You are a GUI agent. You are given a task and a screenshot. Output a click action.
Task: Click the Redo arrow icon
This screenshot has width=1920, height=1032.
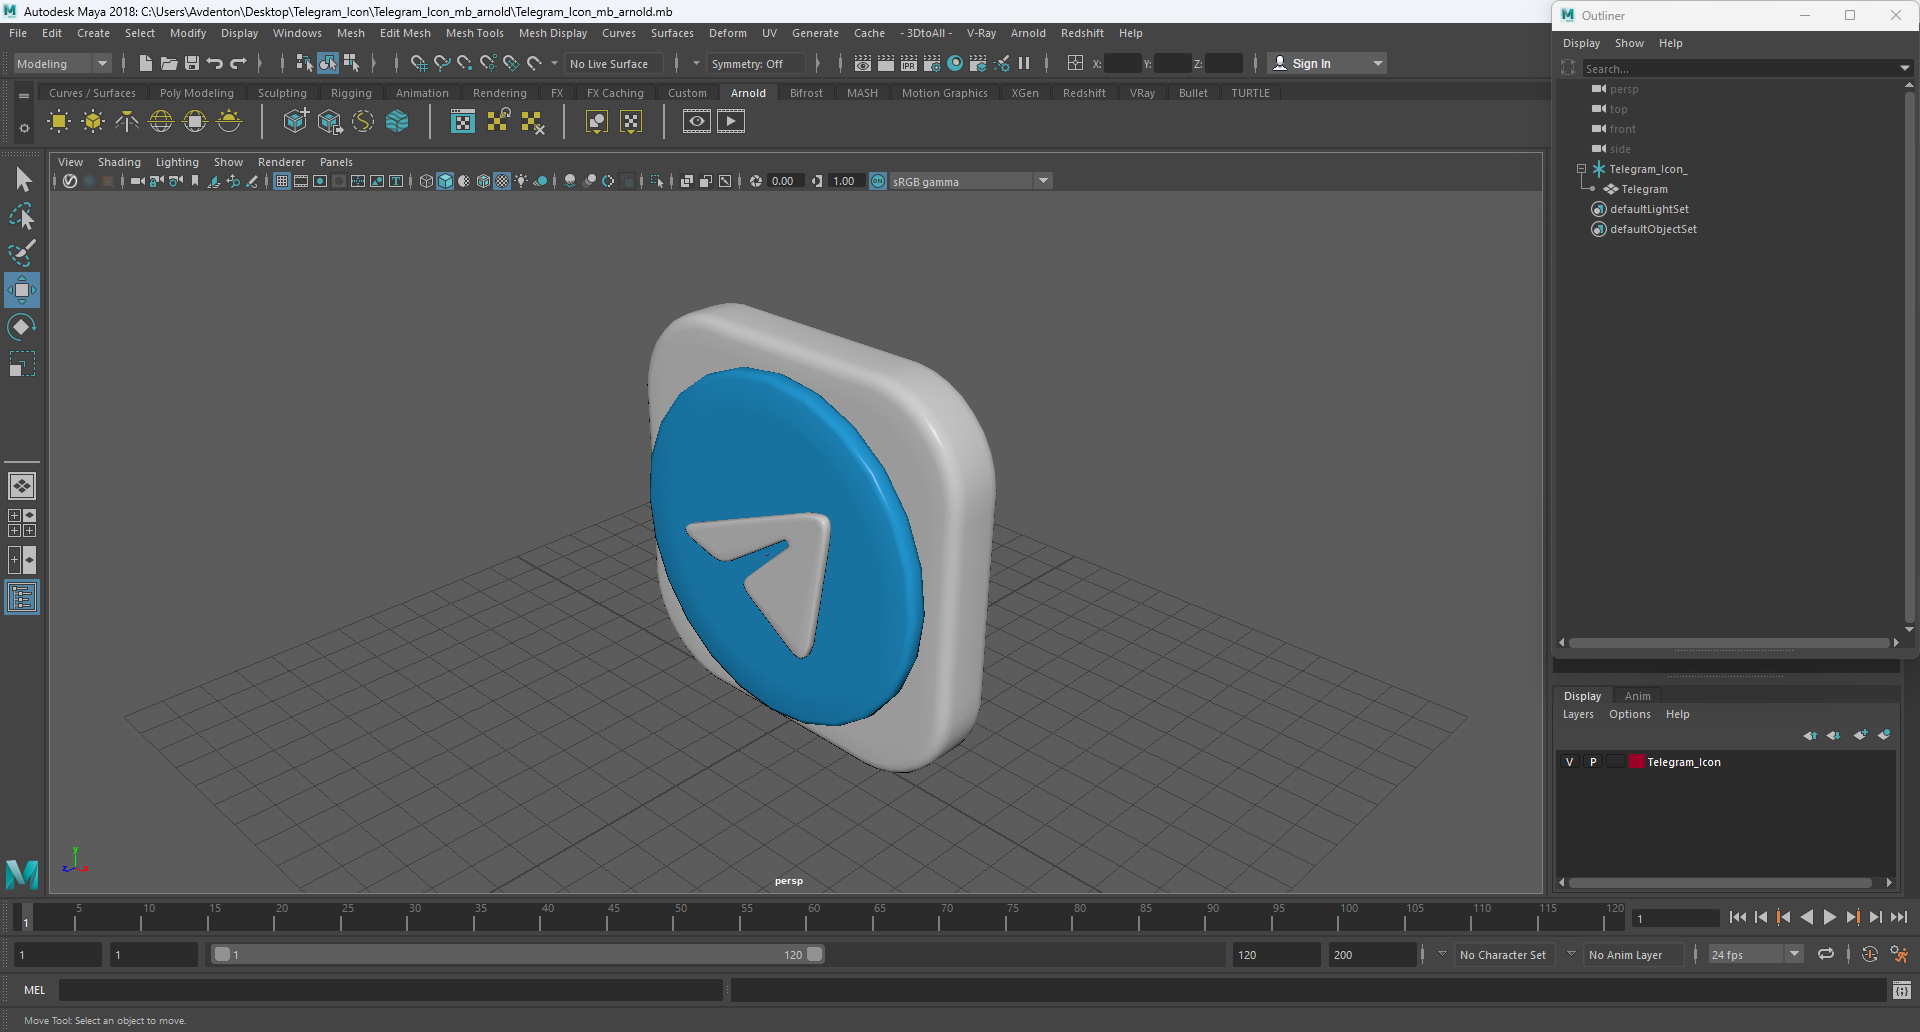pos(238,63)
